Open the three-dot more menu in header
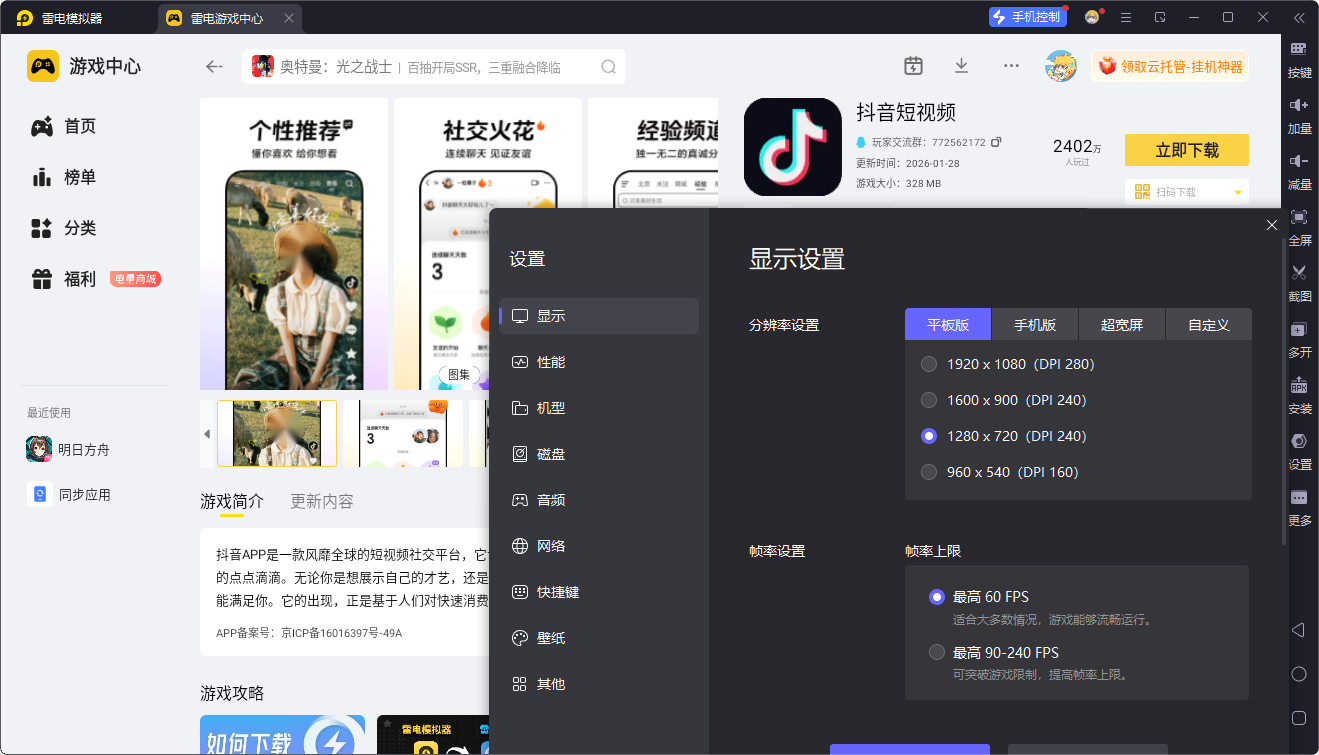 point(1011,66)
